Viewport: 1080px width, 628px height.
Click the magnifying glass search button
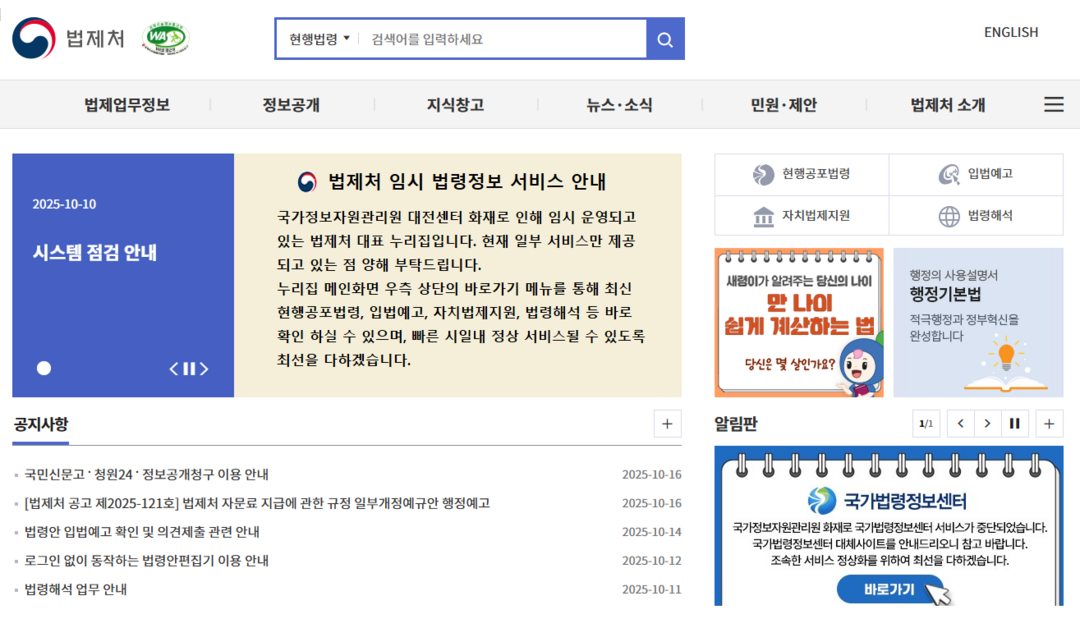pyautogui.click(x=665, y=39)
